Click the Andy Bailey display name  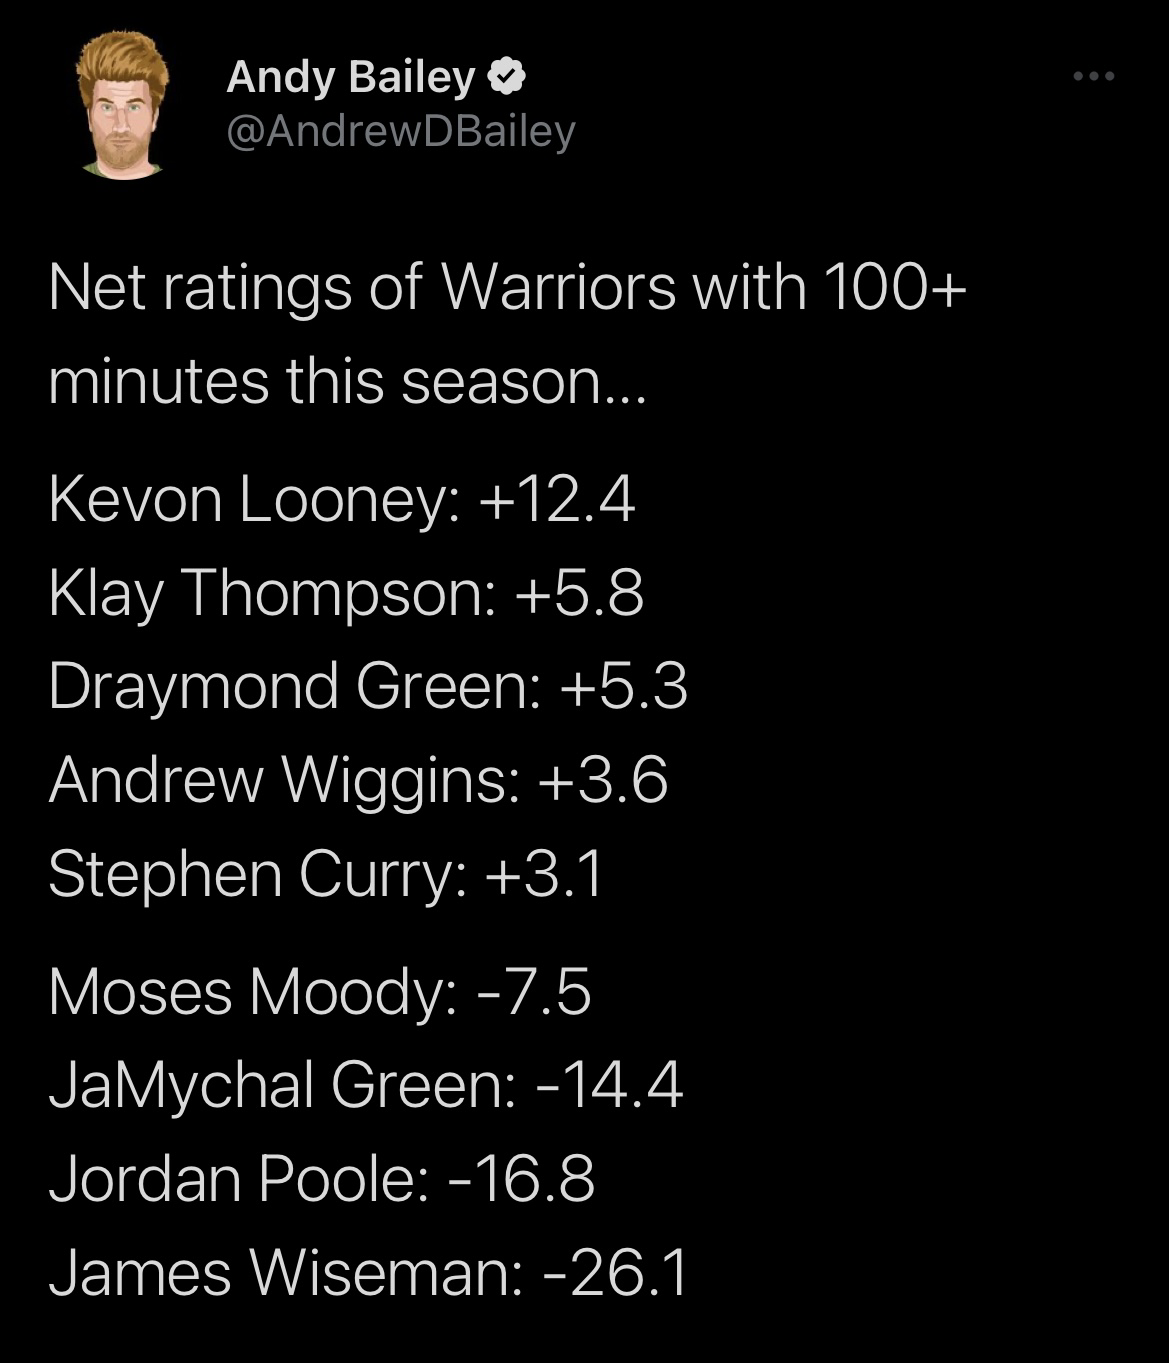coord(351,77)
